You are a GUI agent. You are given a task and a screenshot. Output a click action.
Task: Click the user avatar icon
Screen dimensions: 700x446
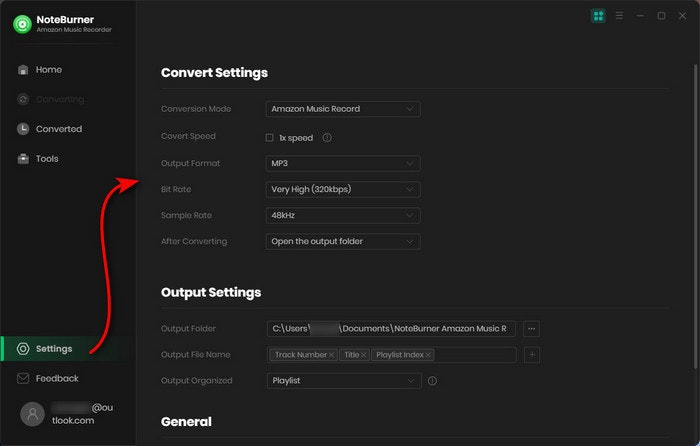[x=32, y=414]
